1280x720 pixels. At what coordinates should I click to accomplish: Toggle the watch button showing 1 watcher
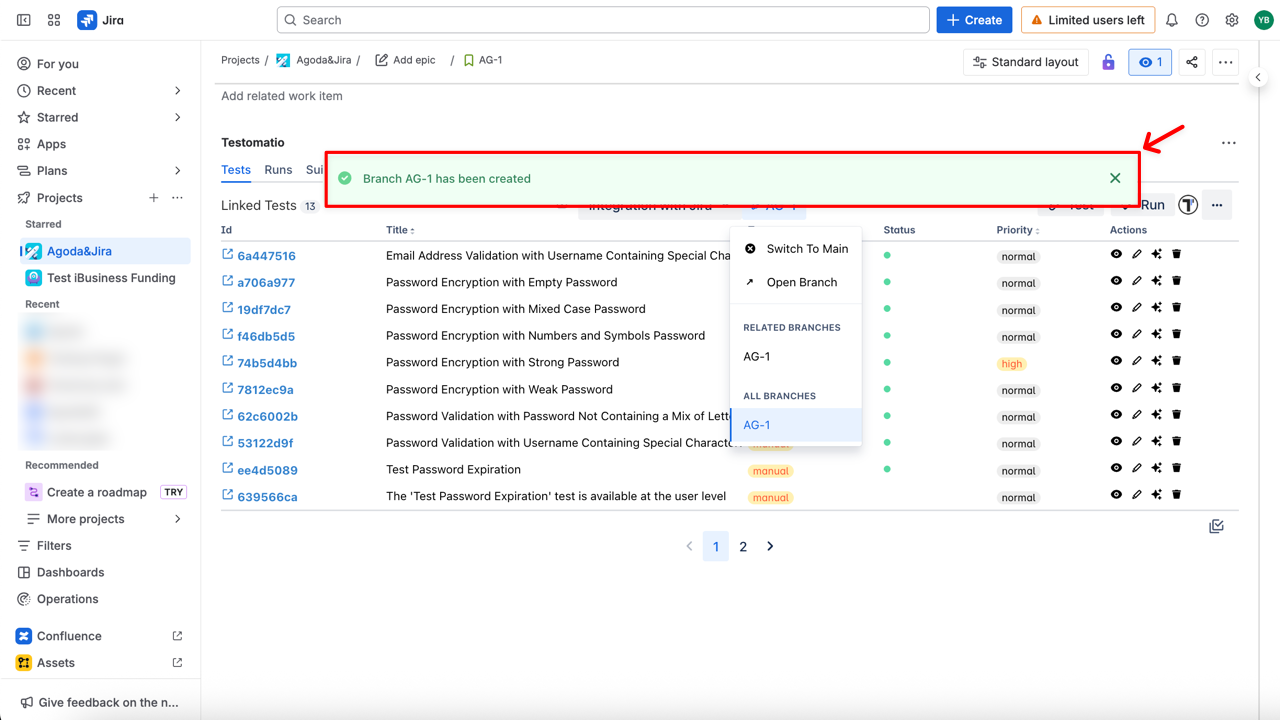[1151, 62]
